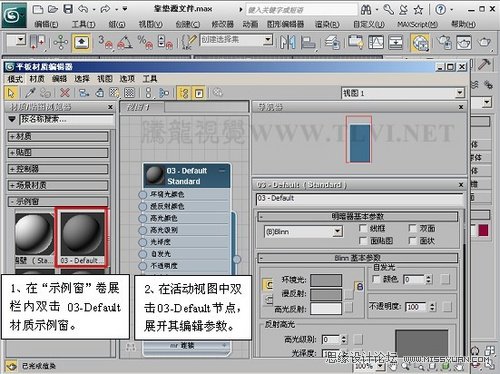Close the Material/Map Browser panel
500x374 pixels.
[110, 107]
